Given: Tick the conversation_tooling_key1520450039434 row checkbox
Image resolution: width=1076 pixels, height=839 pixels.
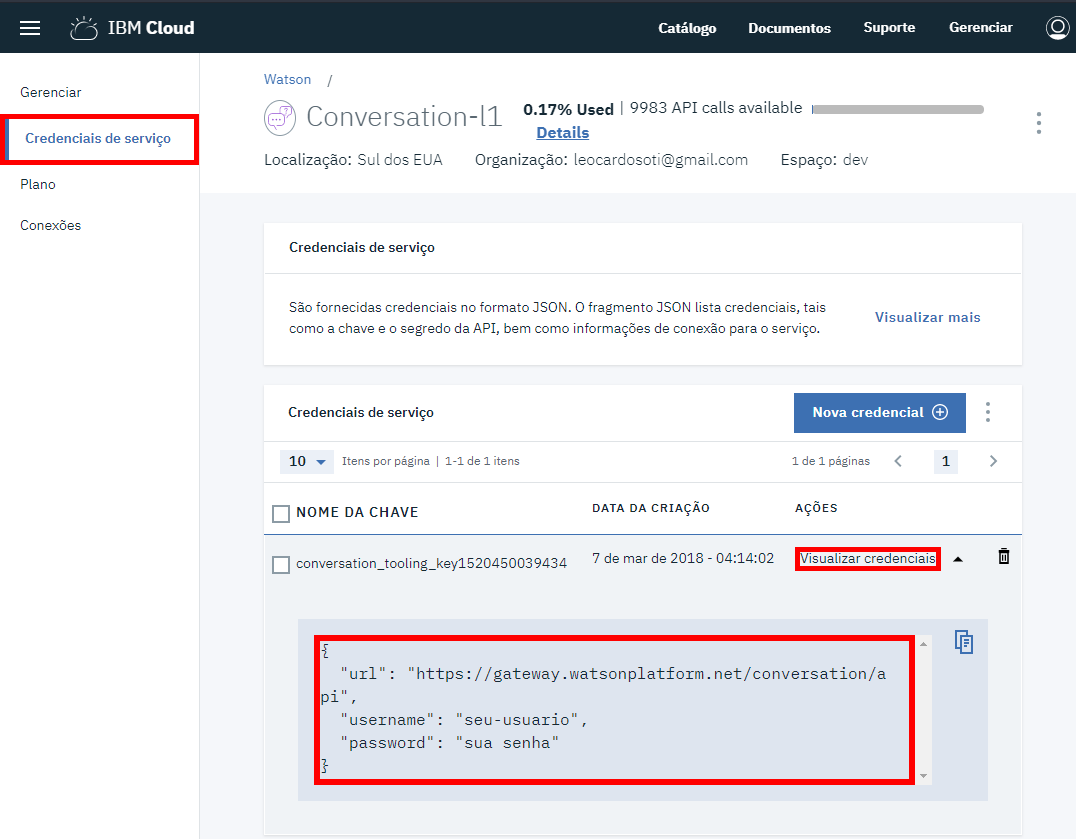Looking at the screenshot, I should click(x=281, y=564).
